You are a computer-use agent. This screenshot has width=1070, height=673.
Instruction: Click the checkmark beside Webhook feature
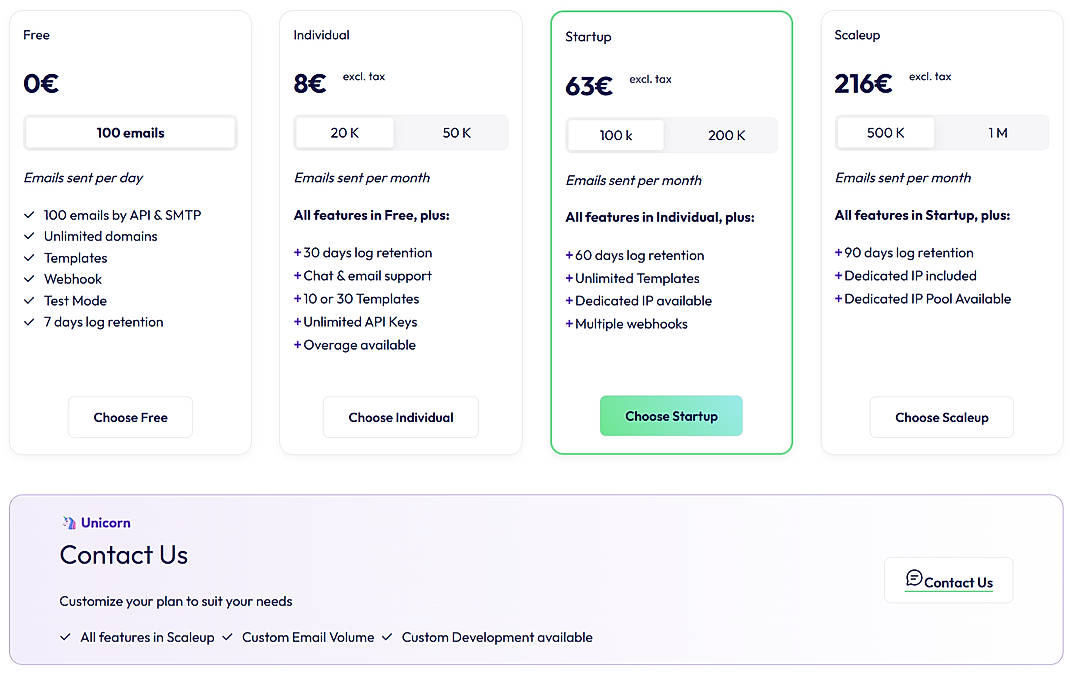[29, 279]
